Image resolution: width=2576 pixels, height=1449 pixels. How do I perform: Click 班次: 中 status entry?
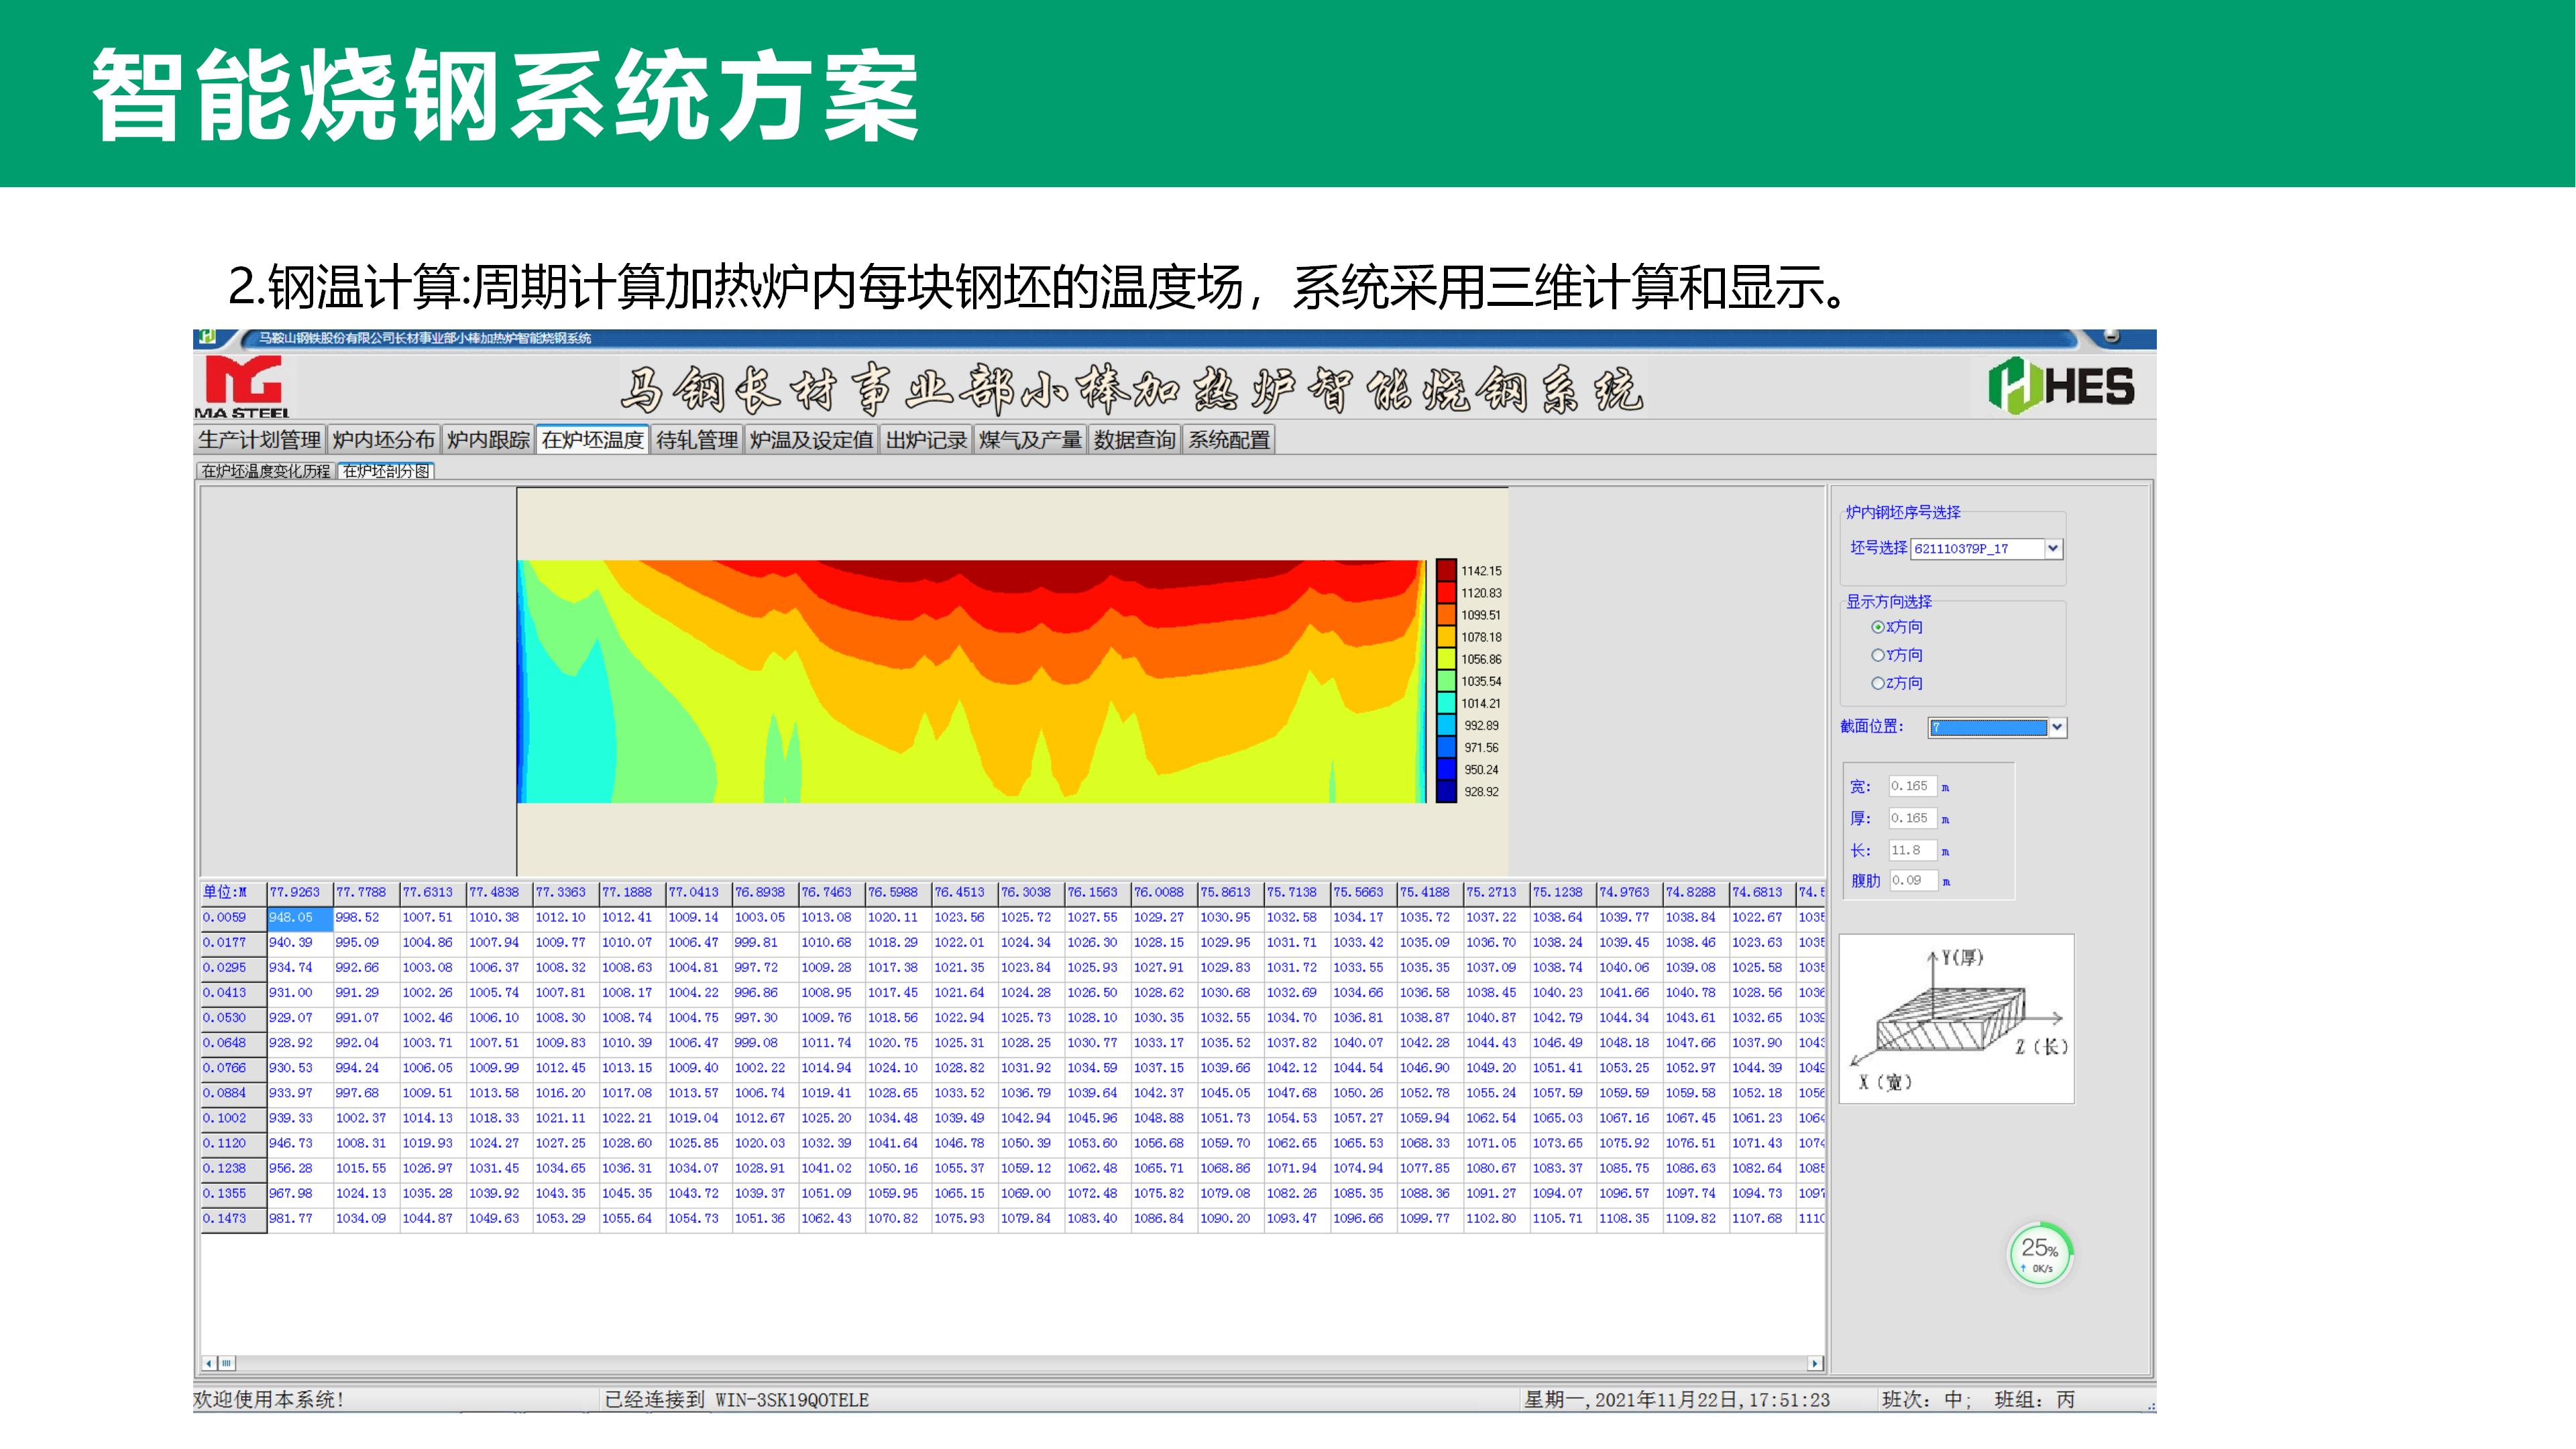1926,1400
